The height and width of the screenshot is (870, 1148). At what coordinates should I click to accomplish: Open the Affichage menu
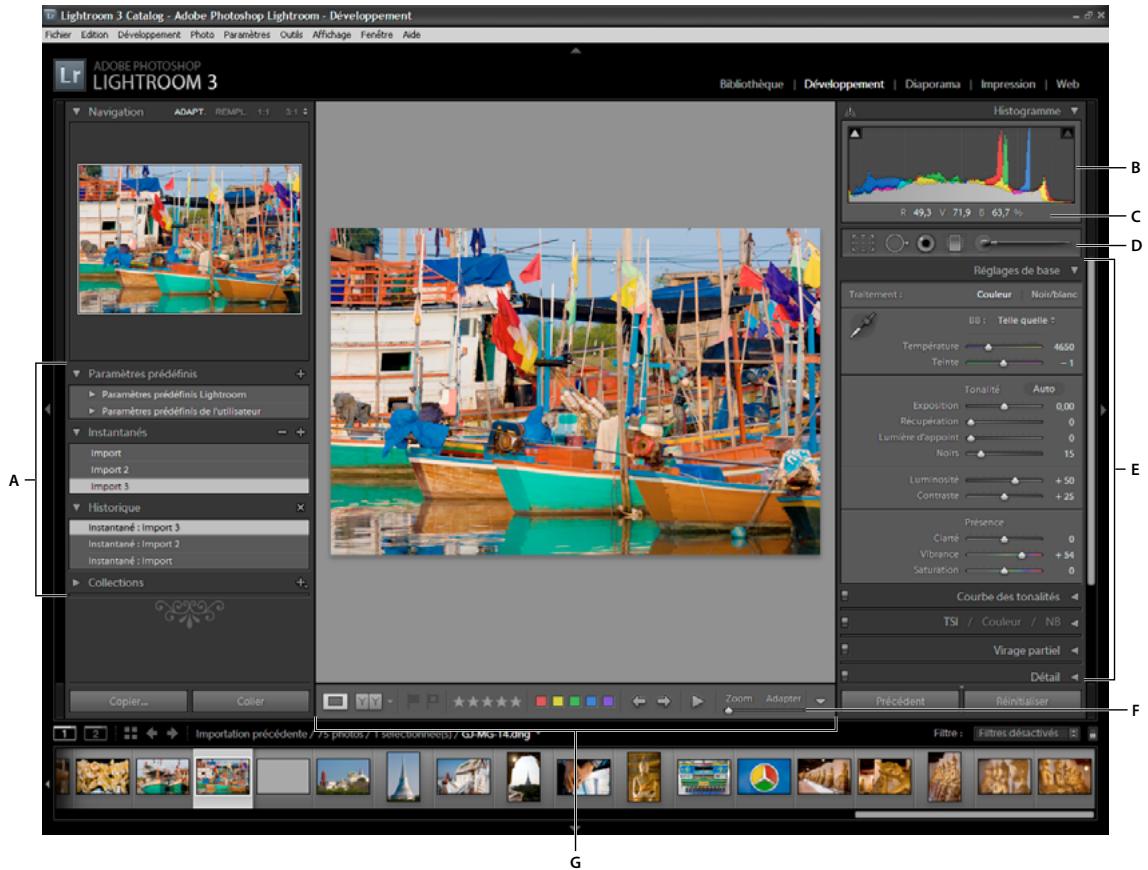[x=332, y=34]
